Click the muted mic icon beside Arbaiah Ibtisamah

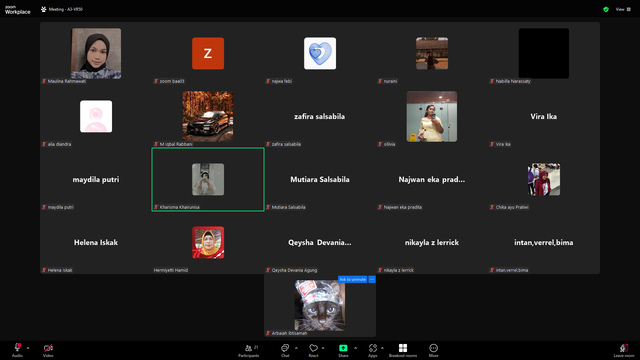pyautogui.click(x=268, y=333)
